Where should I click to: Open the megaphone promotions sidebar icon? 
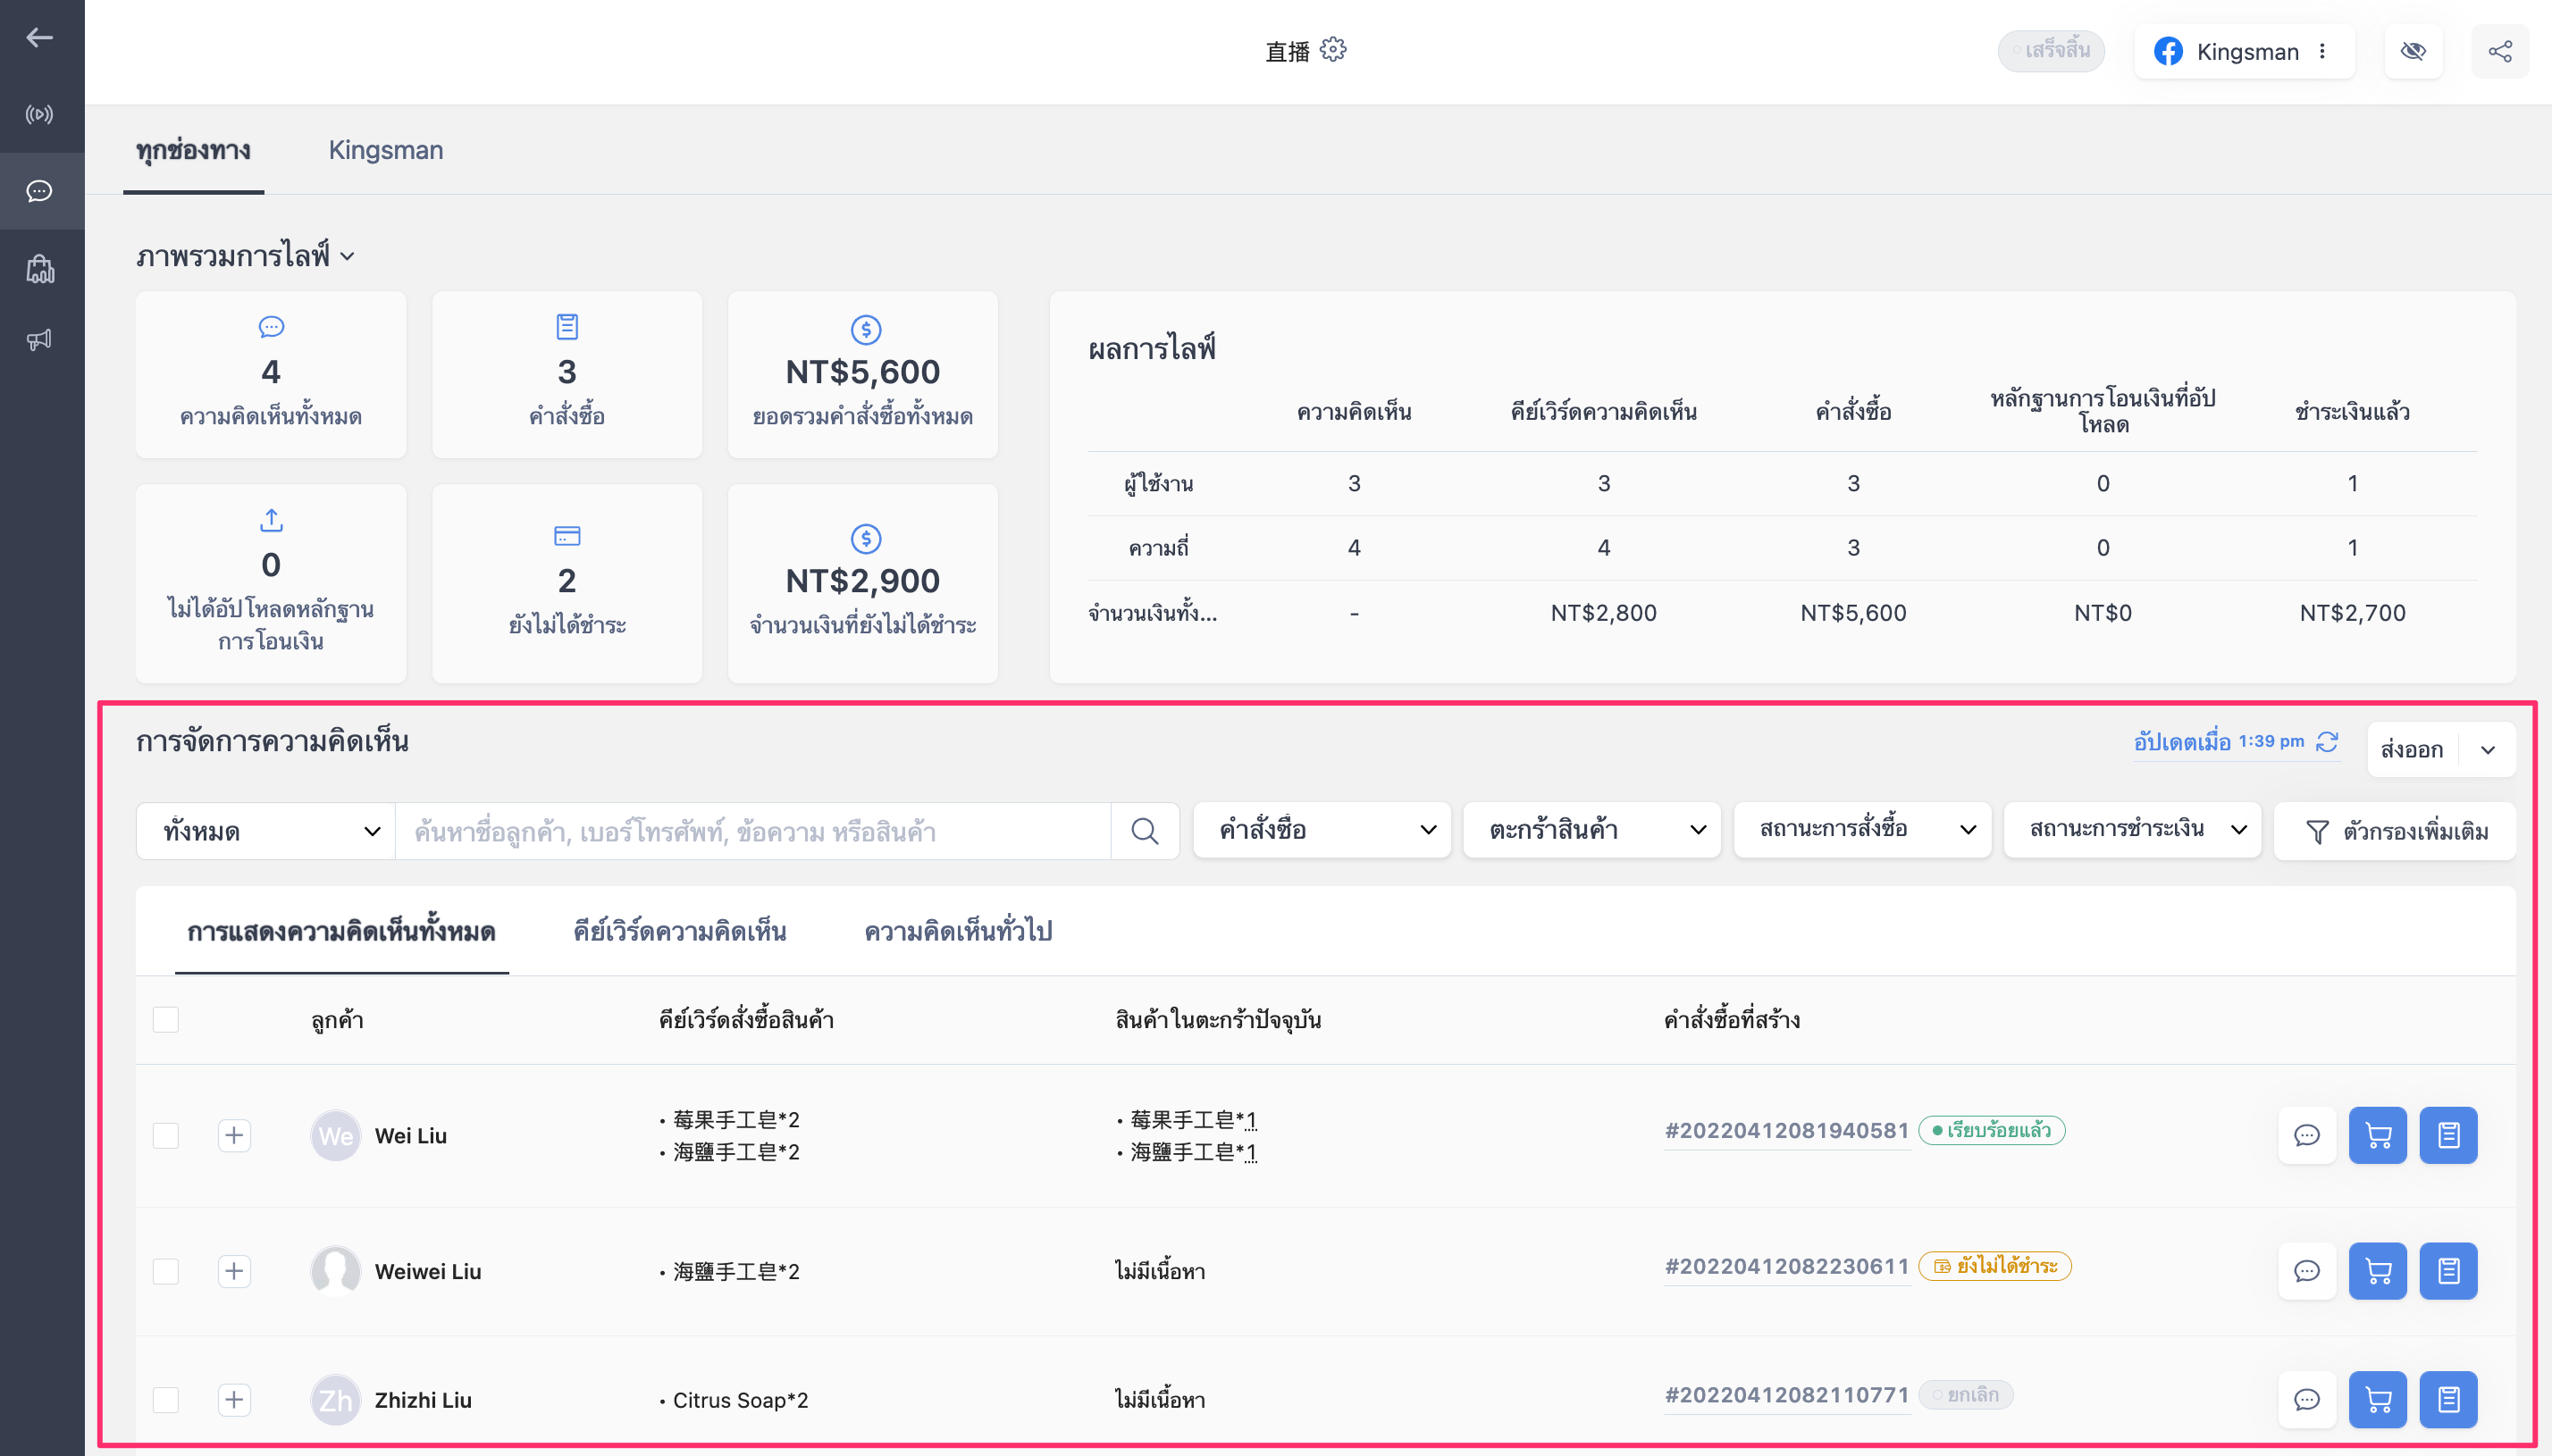(40, 340)
